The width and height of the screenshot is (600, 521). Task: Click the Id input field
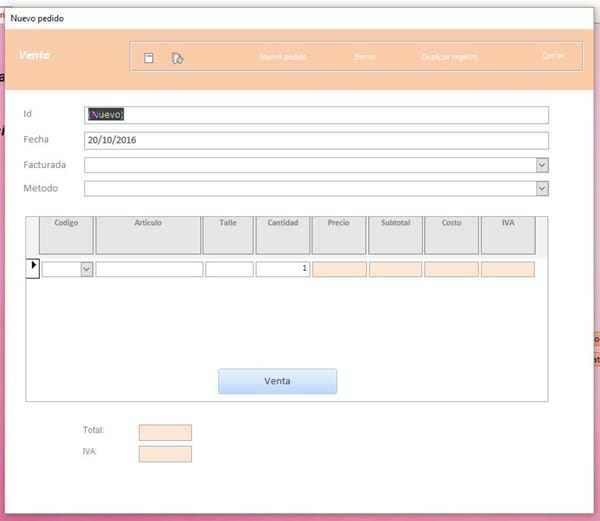pos(316,115)
